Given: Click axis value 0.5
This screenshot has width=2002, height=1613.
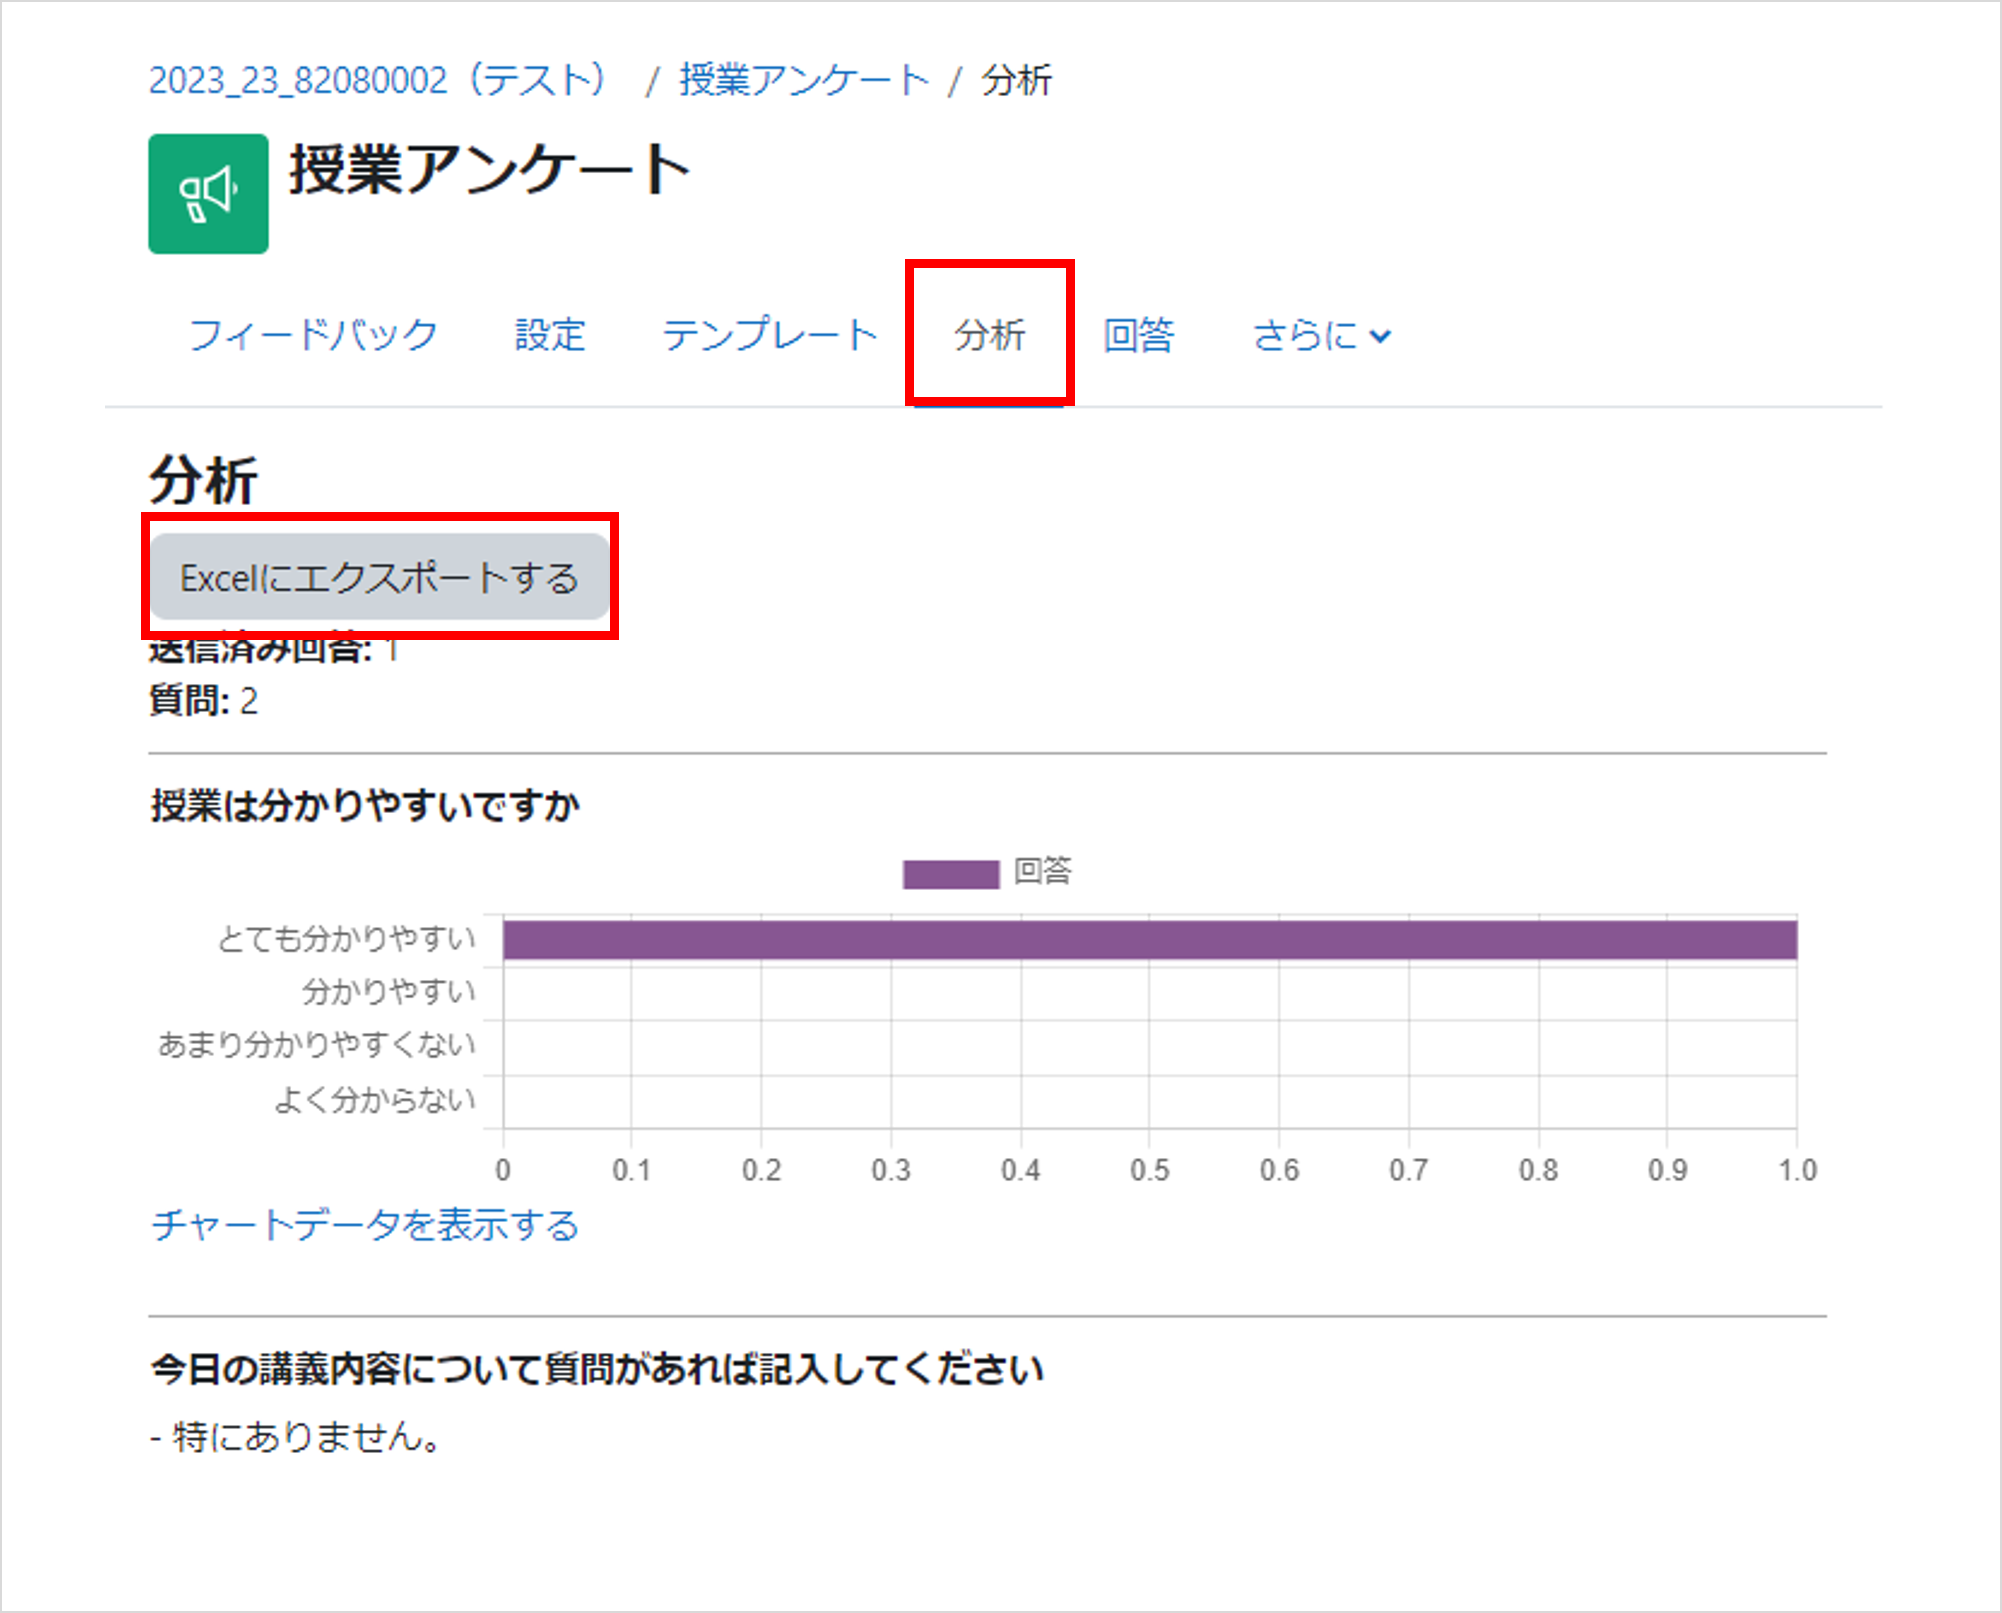Looking at the screenshot, I should 1150,1169.
